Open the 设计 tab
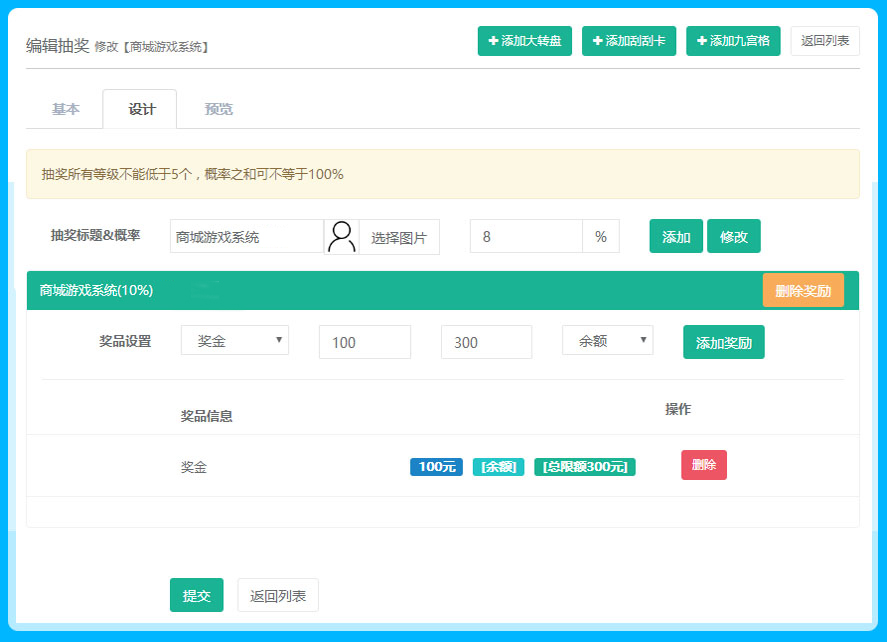Viewport: 887px width, 642px height. [141, 109]
